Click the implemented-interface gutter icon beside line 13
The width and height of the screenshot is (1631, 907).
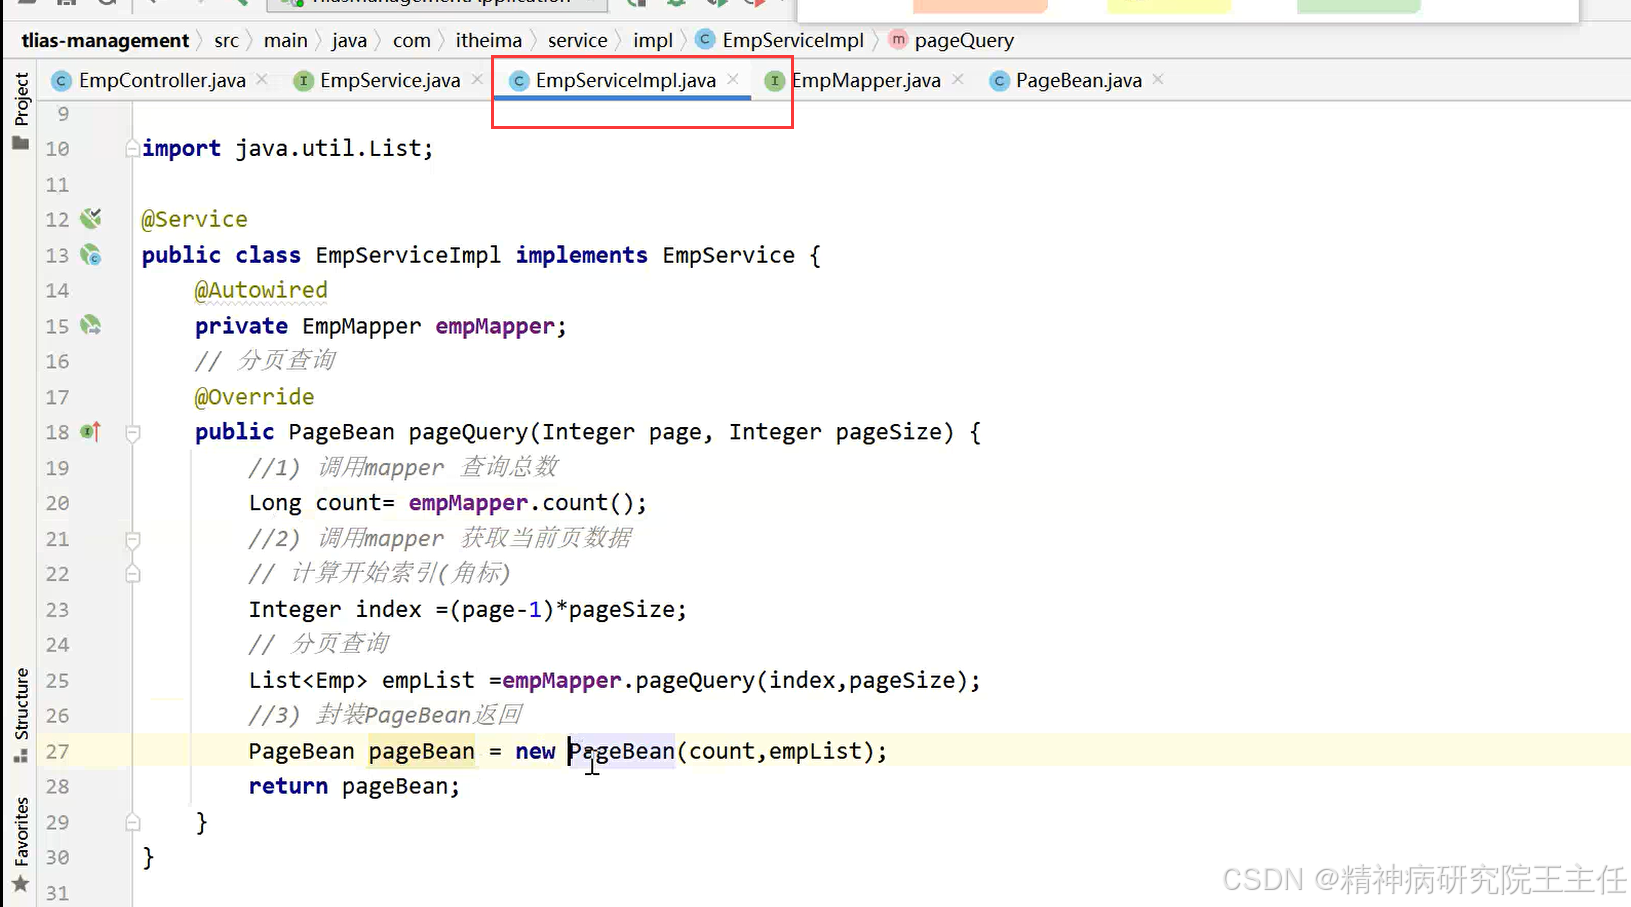click(91, 255)
